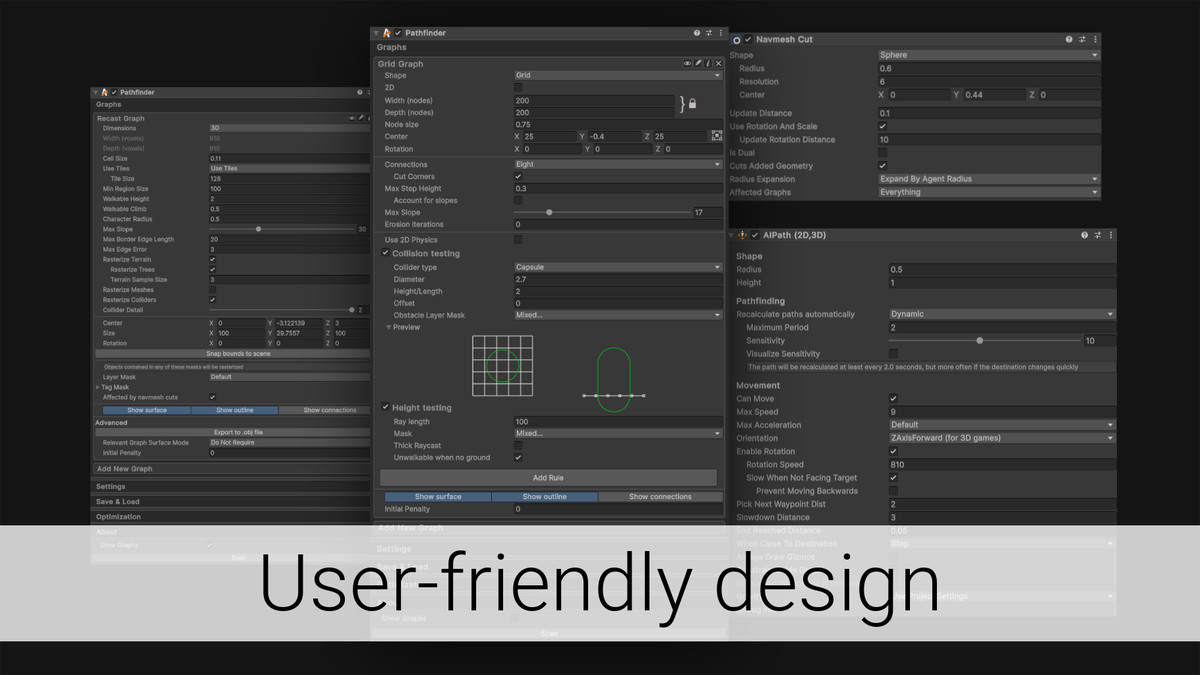Toggle the Collision testing checkbox
Image resolution: width=1200 pixels, height=675 pixels.
pos(386,253)
